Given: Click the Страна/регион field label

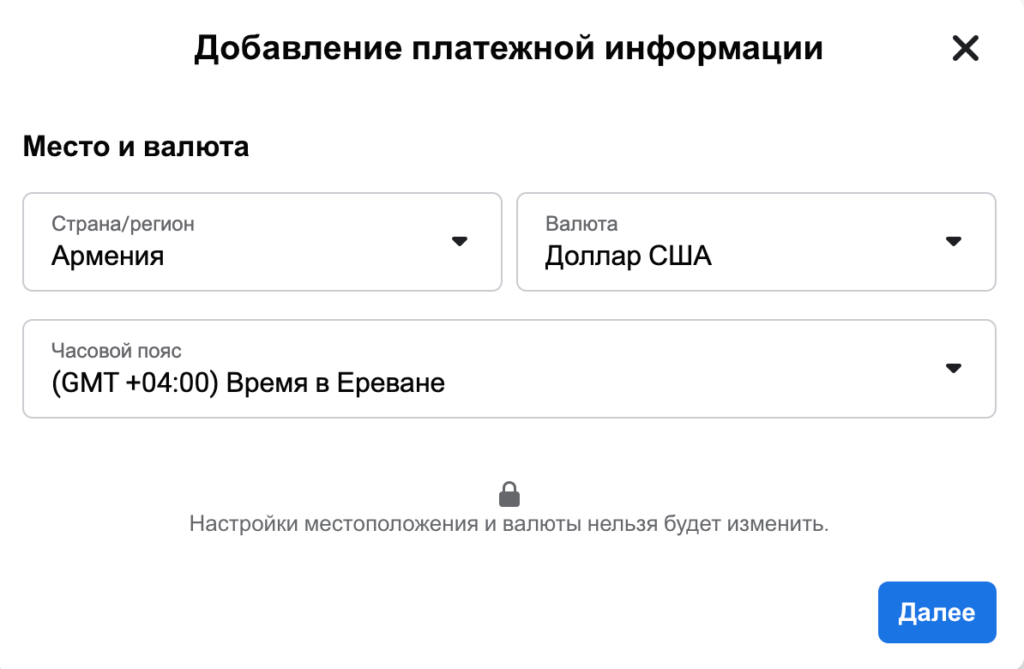Looking at the screenshot, I should (123, 224).
